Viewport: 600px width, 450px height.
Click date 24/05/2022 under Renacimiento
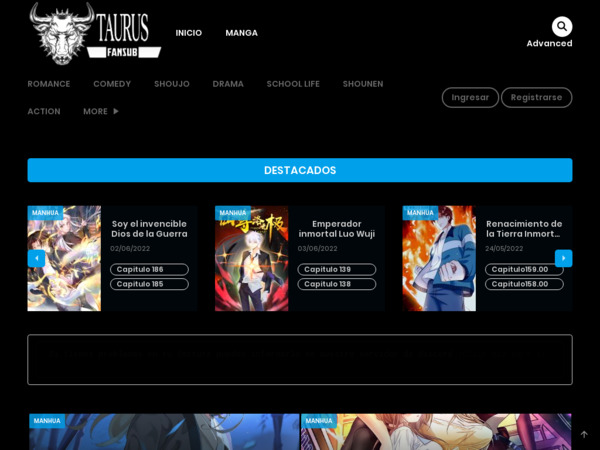504,249
